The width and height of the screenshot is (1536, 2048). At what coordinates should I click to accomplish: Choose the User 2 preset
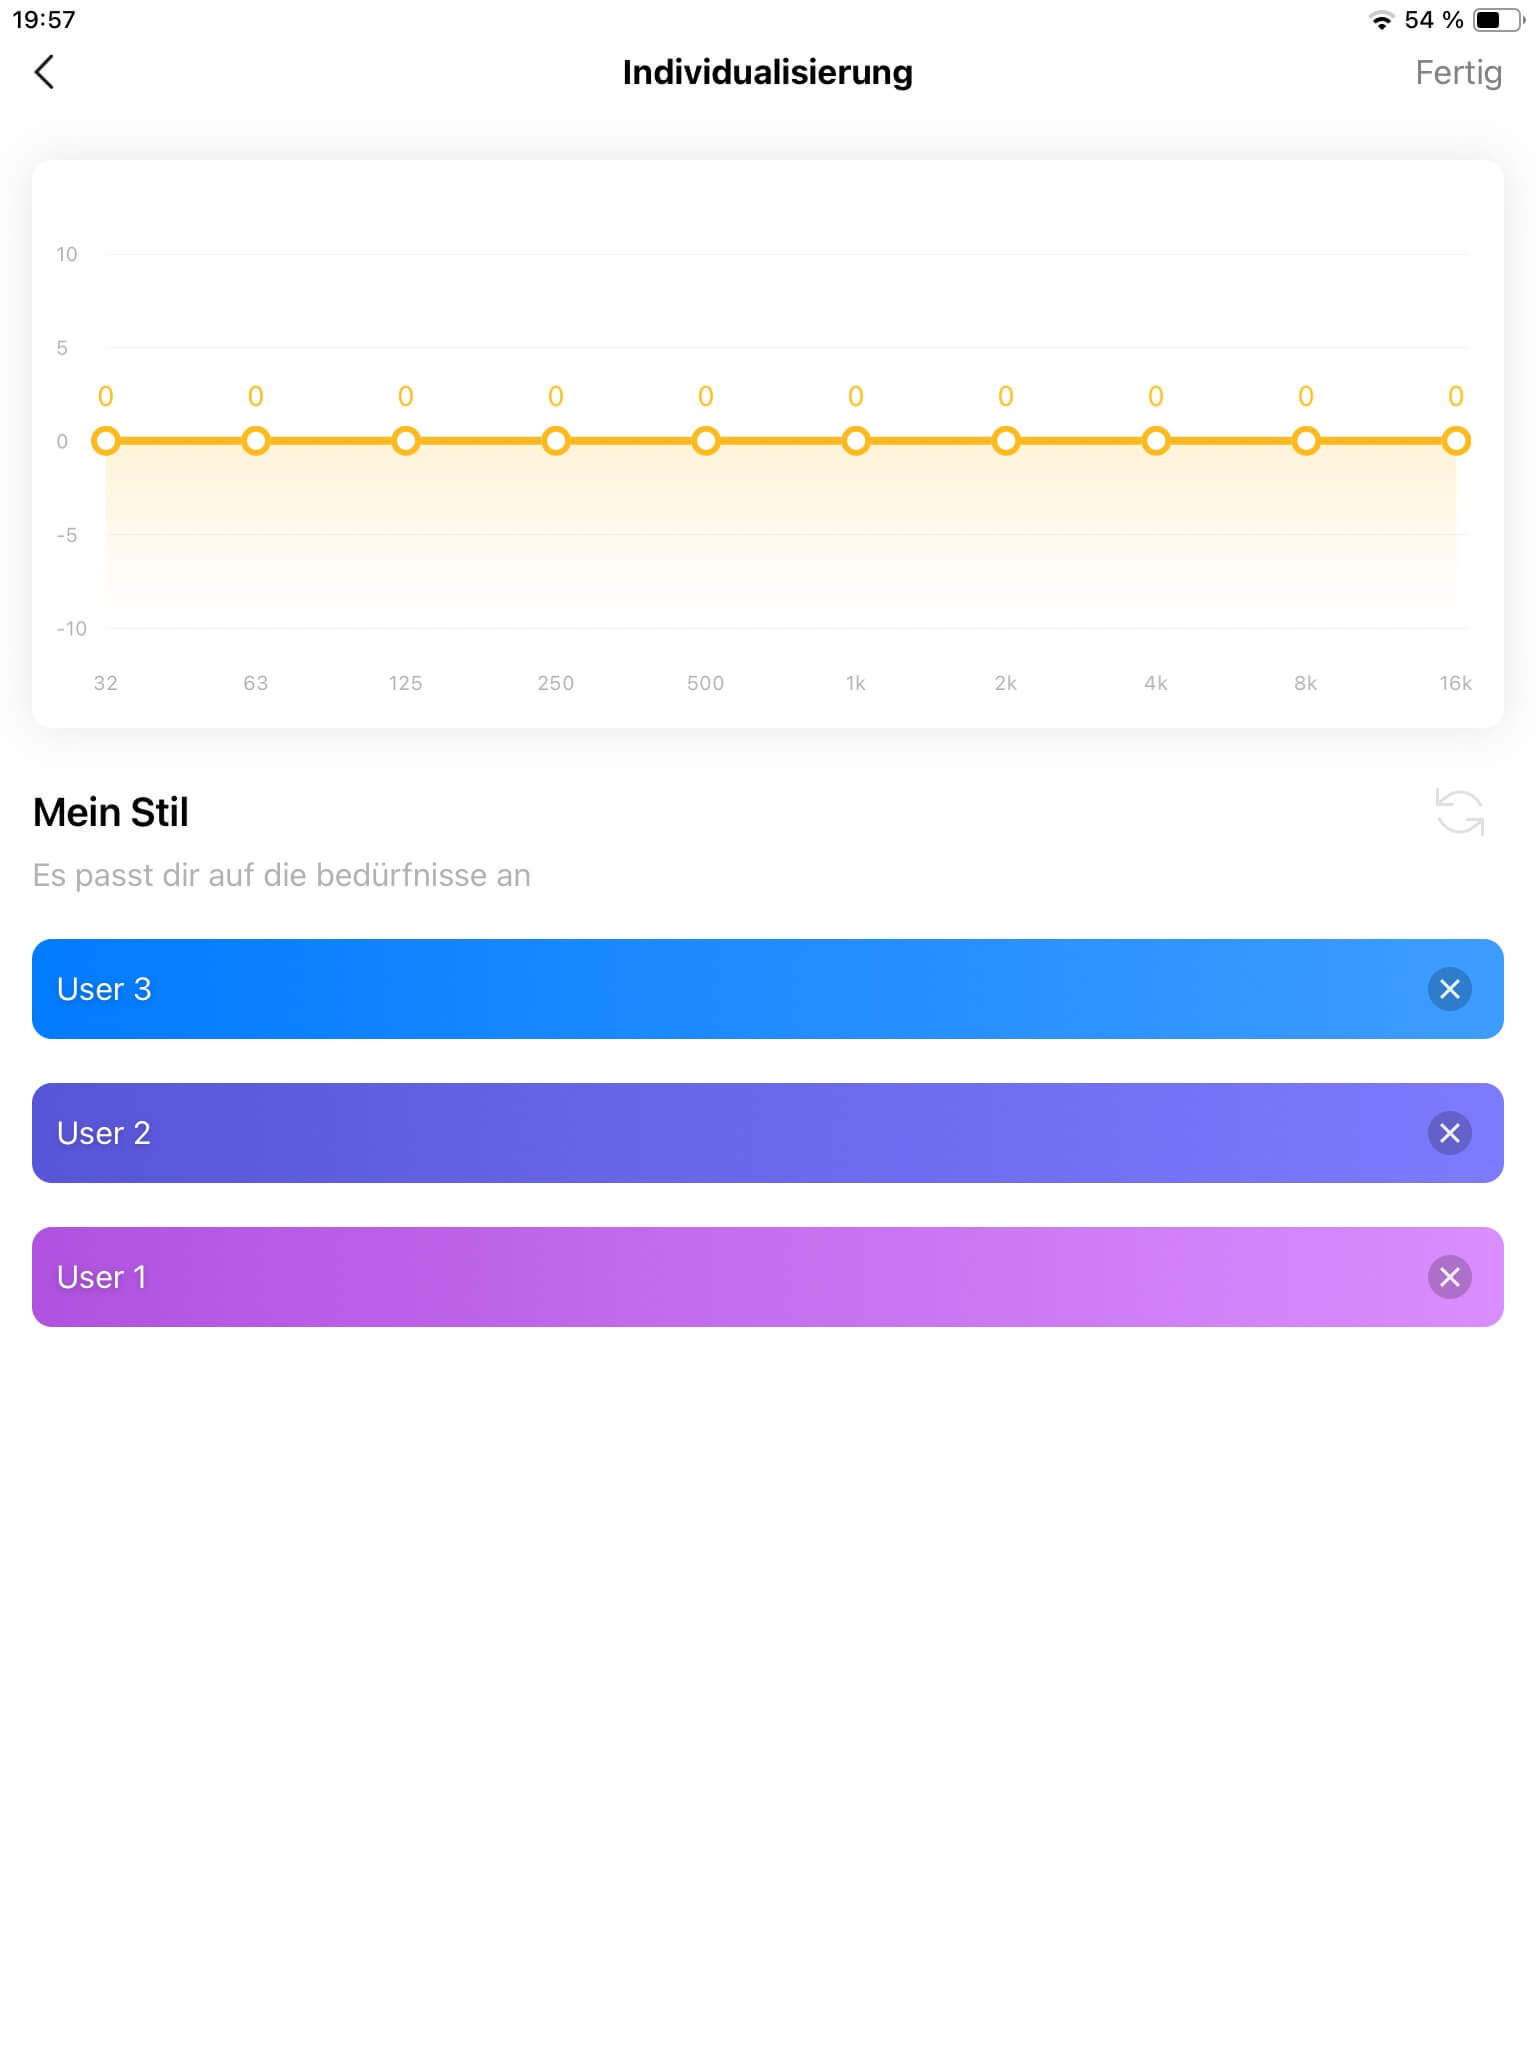(700, 1133)
